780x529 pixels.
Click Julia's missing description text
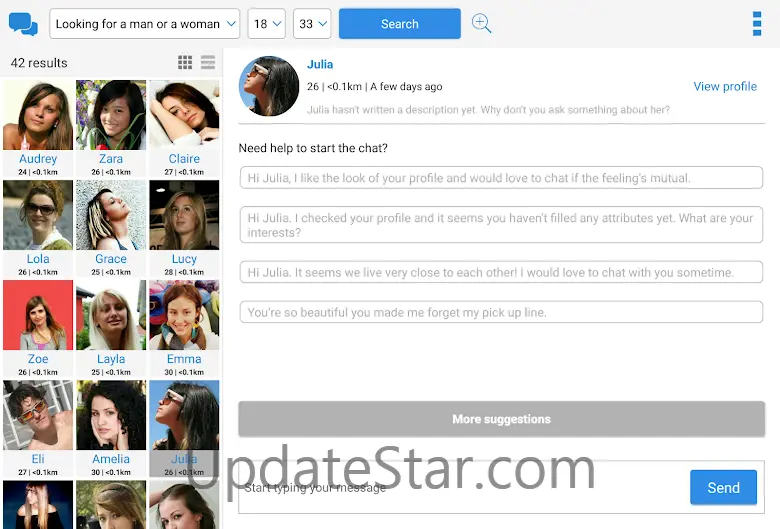(488, 109)
